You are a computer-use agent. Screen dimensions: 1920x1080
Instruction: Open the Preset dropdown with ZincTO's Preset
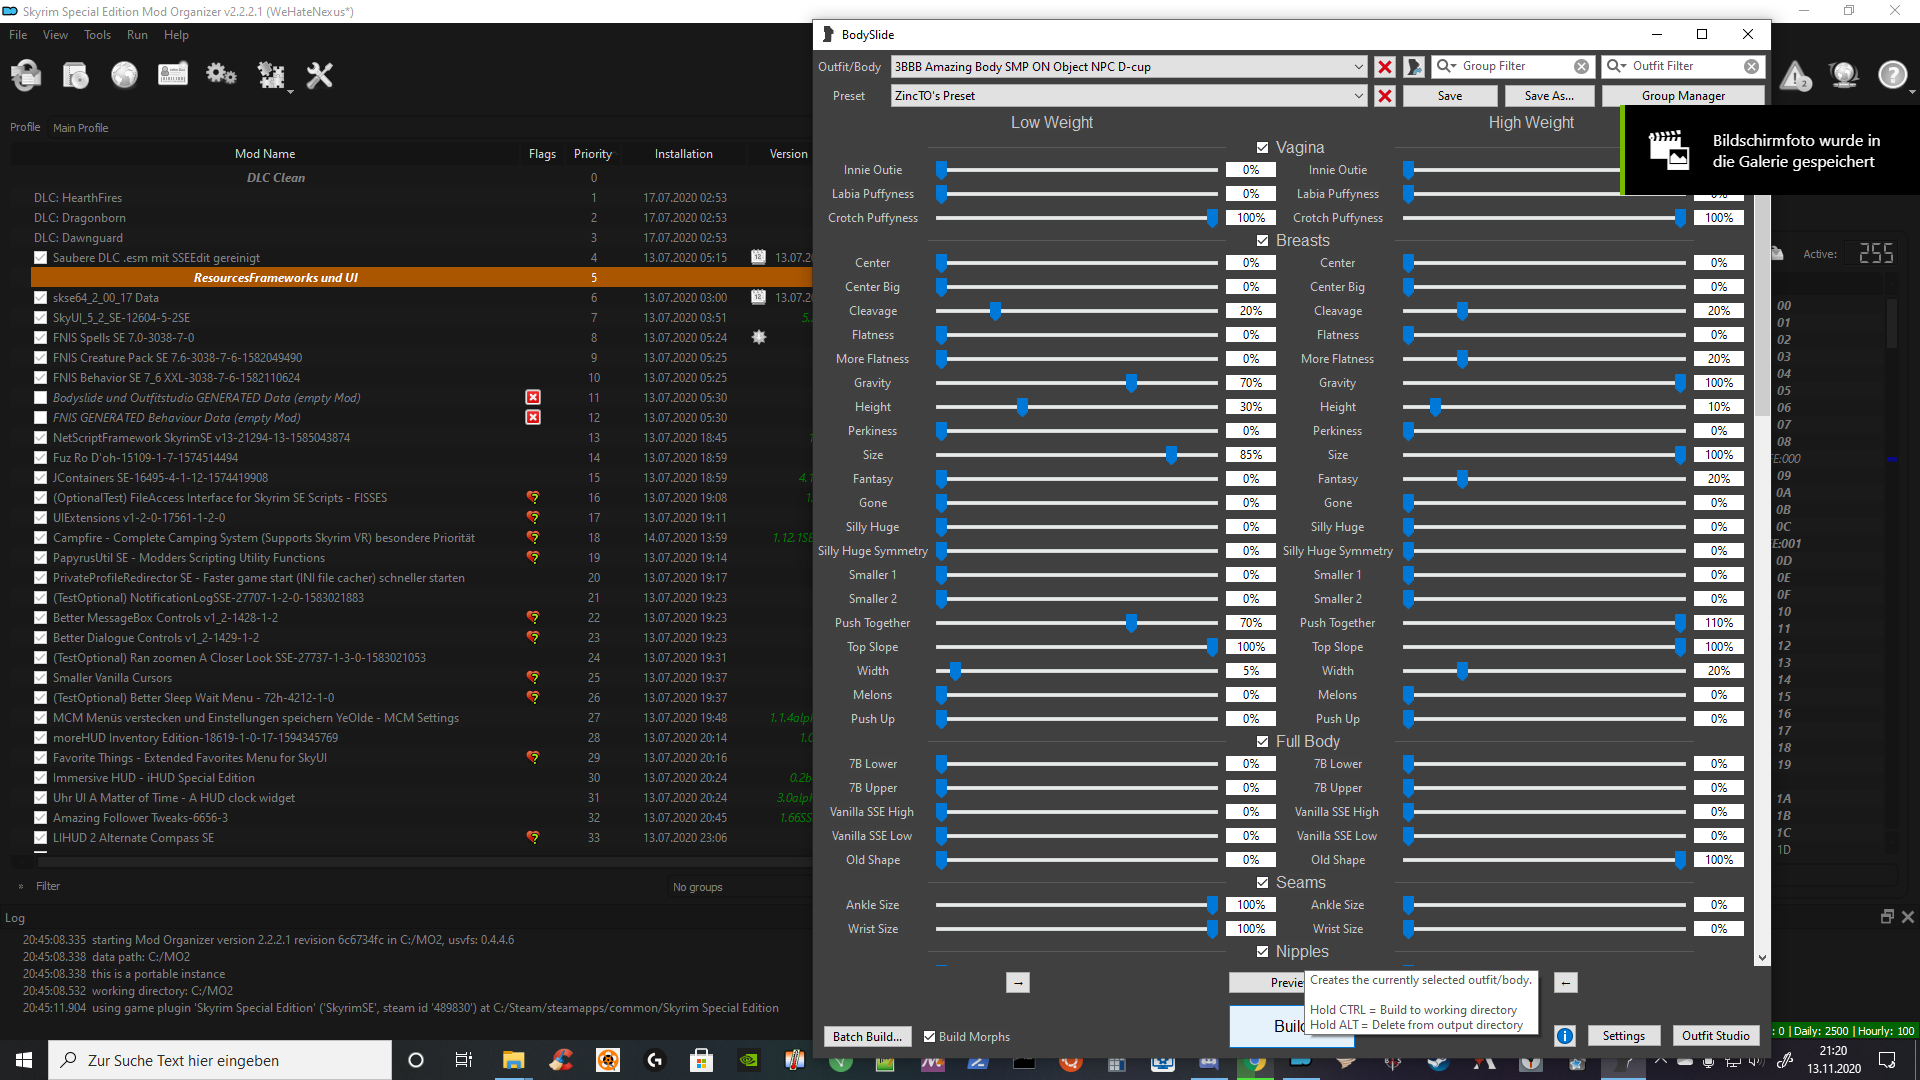tap(1358, 96)
